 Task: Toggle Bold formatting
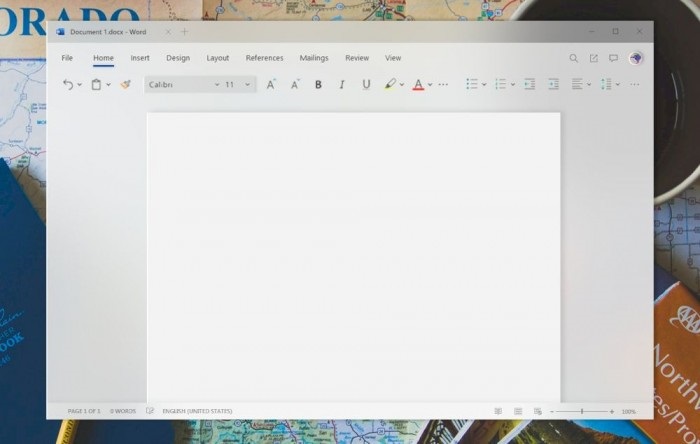tap(318, 85)
